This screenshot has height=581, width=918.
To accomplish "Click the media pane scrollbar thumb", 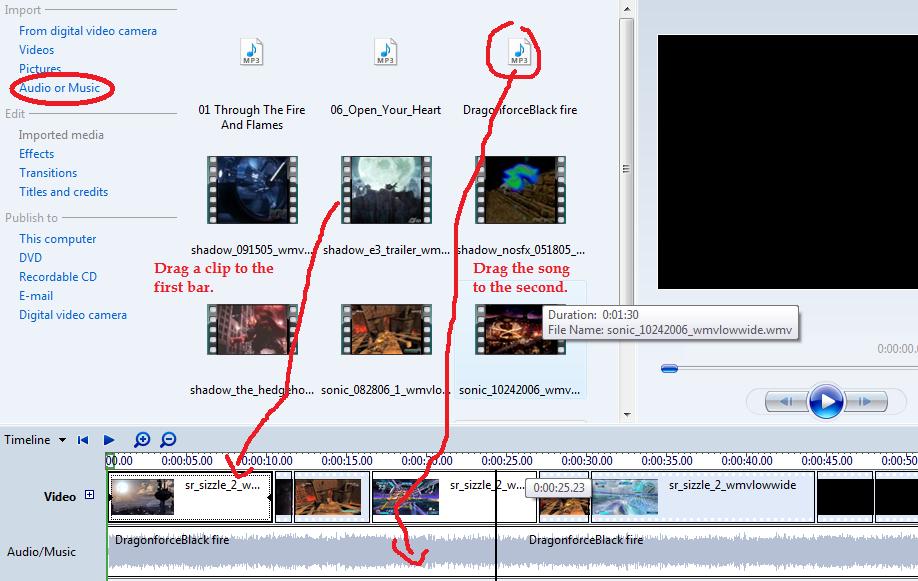I will pyautogui.click(x=626, y=169).
